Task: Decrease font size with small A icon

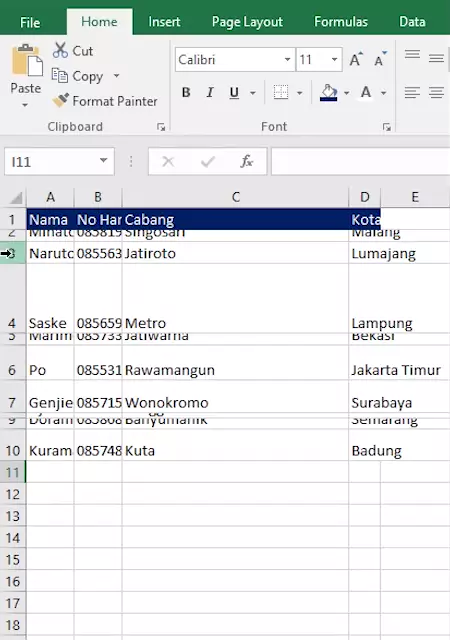Action: (381, 60)
